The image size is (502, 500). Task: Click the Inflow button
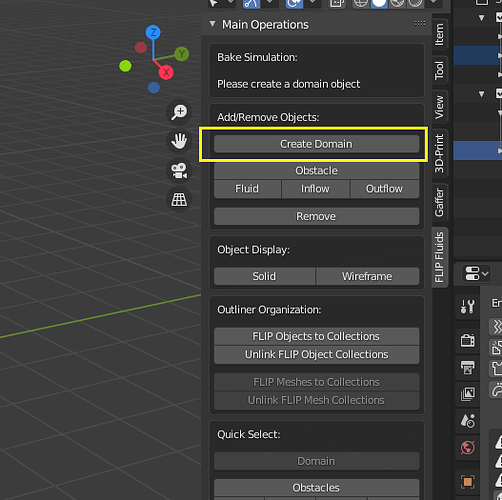(315, 189)
